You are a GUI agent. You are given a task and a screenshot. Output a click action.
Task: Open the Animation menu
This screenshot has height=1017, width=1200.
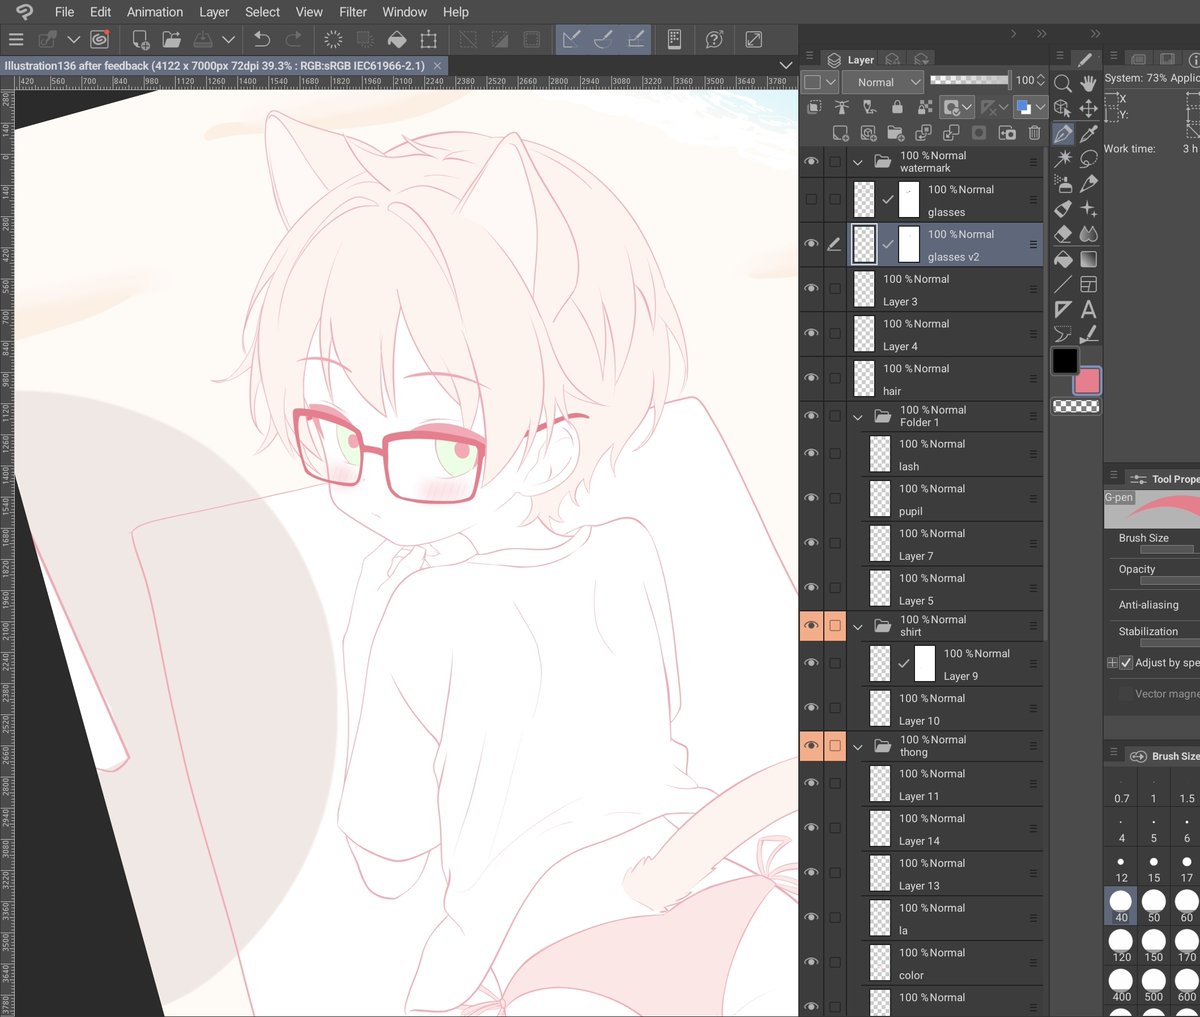155,12
